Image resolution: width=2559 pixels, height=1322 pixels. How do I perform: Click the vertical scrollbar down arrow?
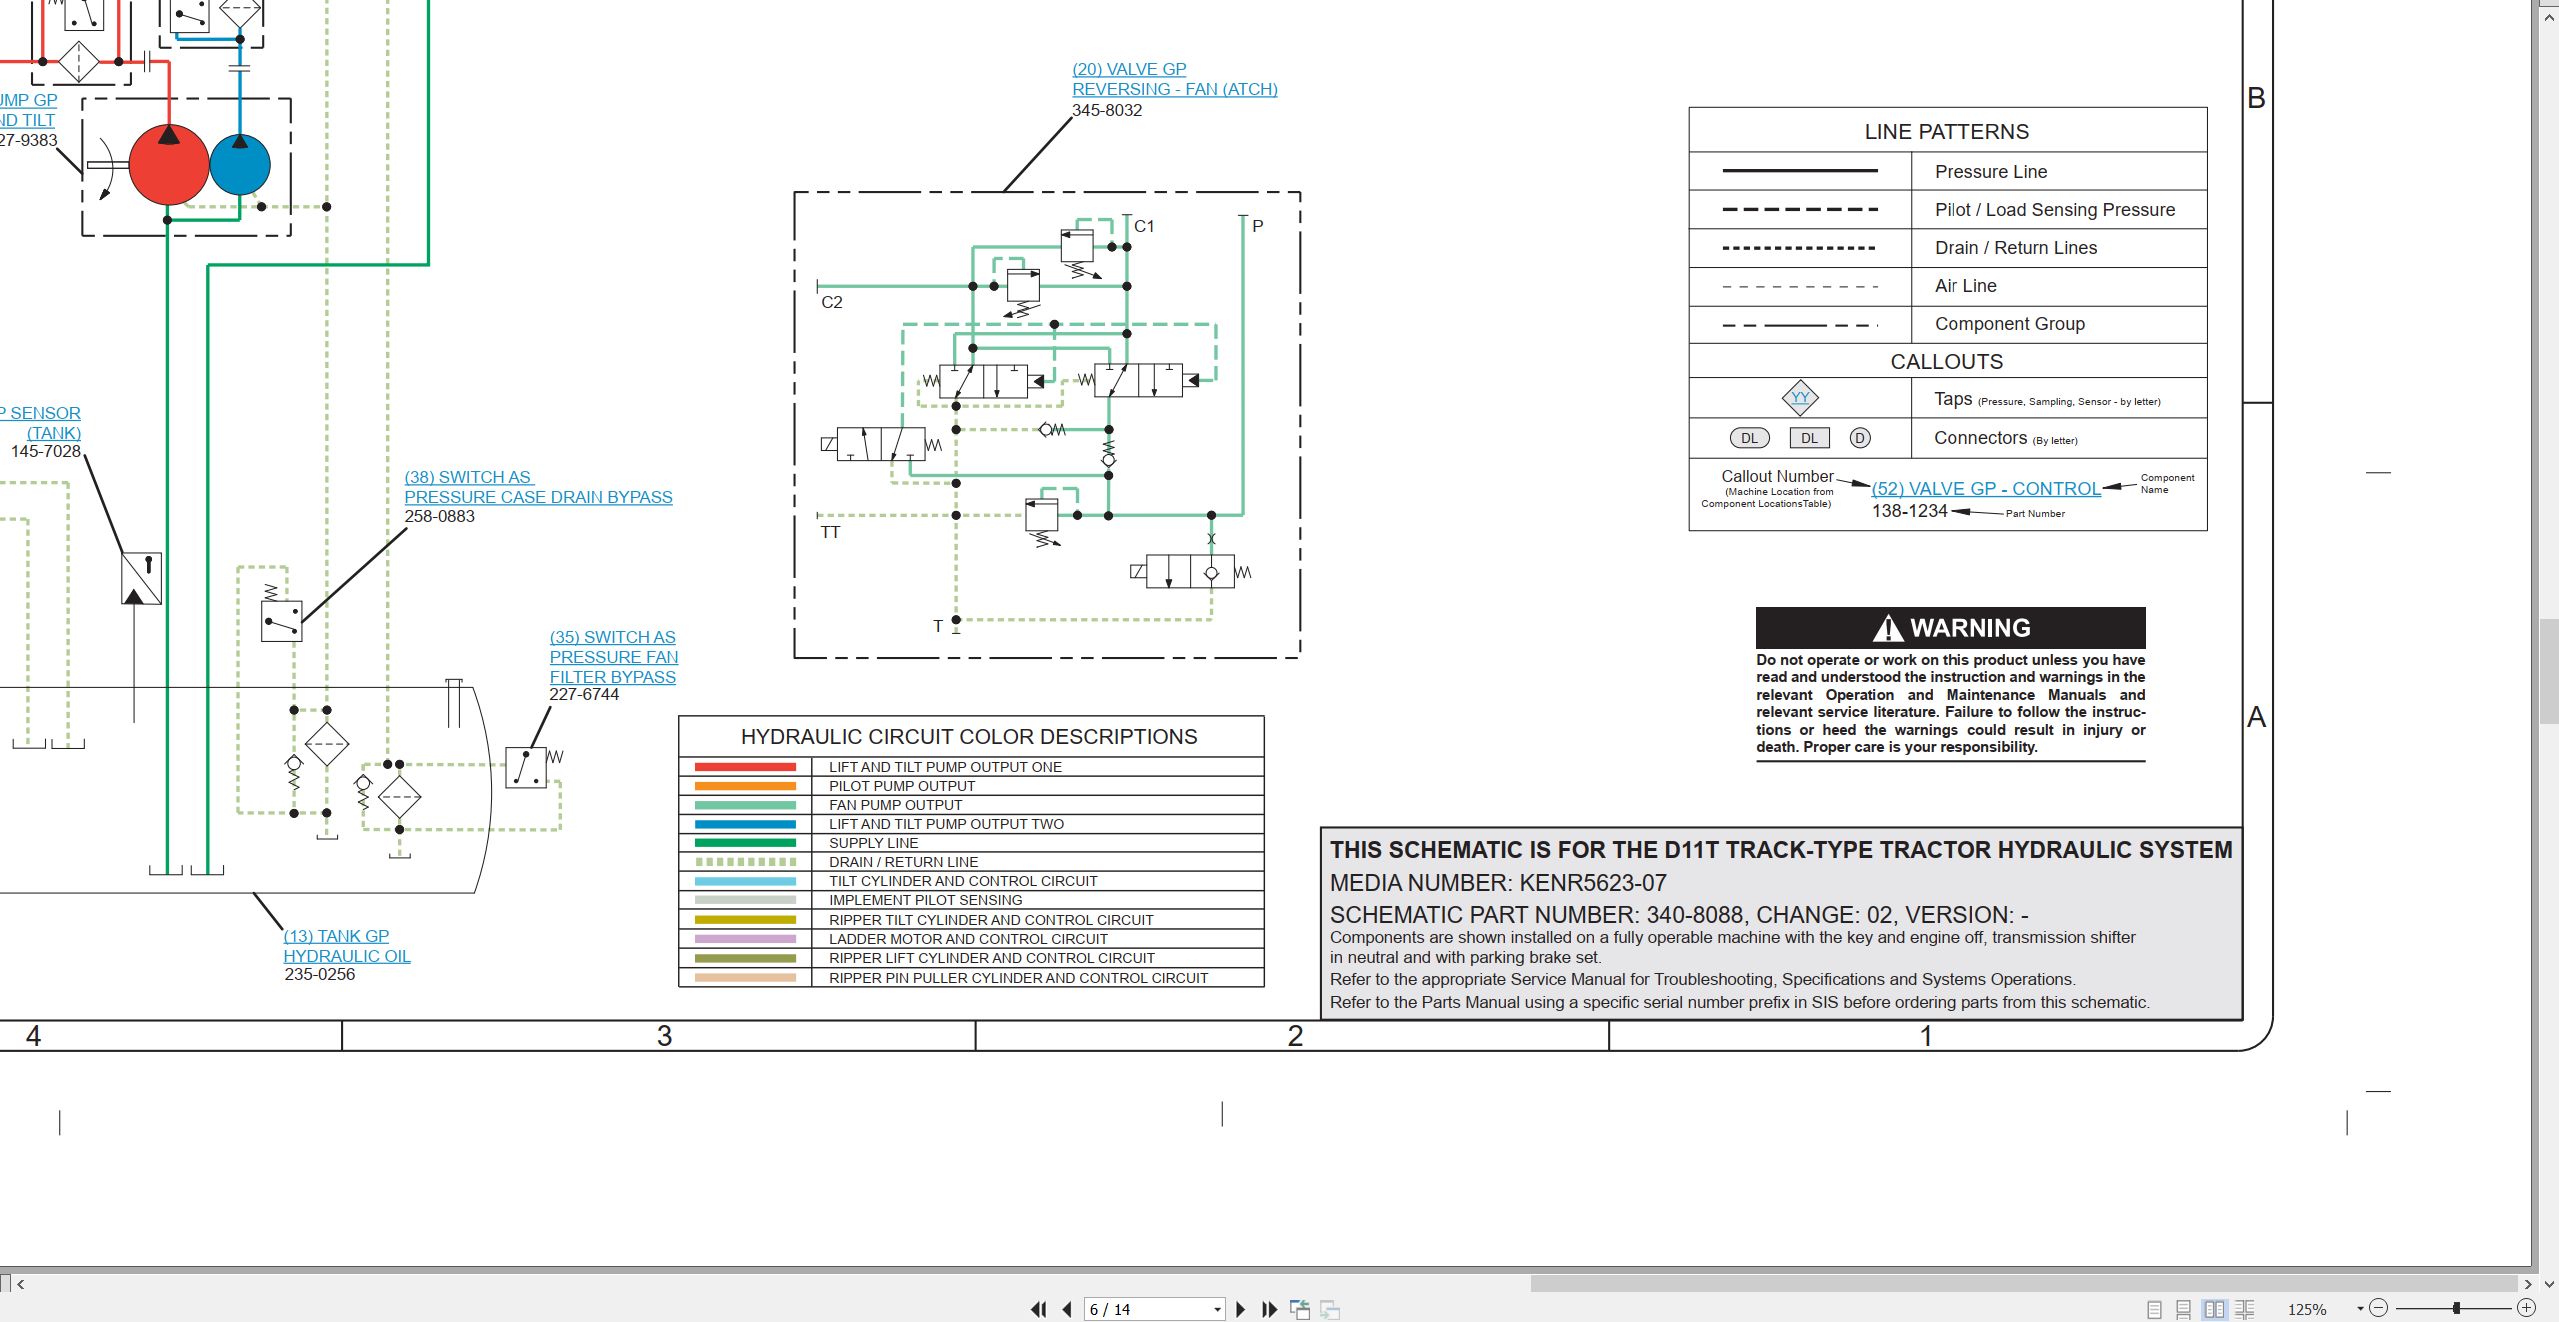pos(2548,1284)
